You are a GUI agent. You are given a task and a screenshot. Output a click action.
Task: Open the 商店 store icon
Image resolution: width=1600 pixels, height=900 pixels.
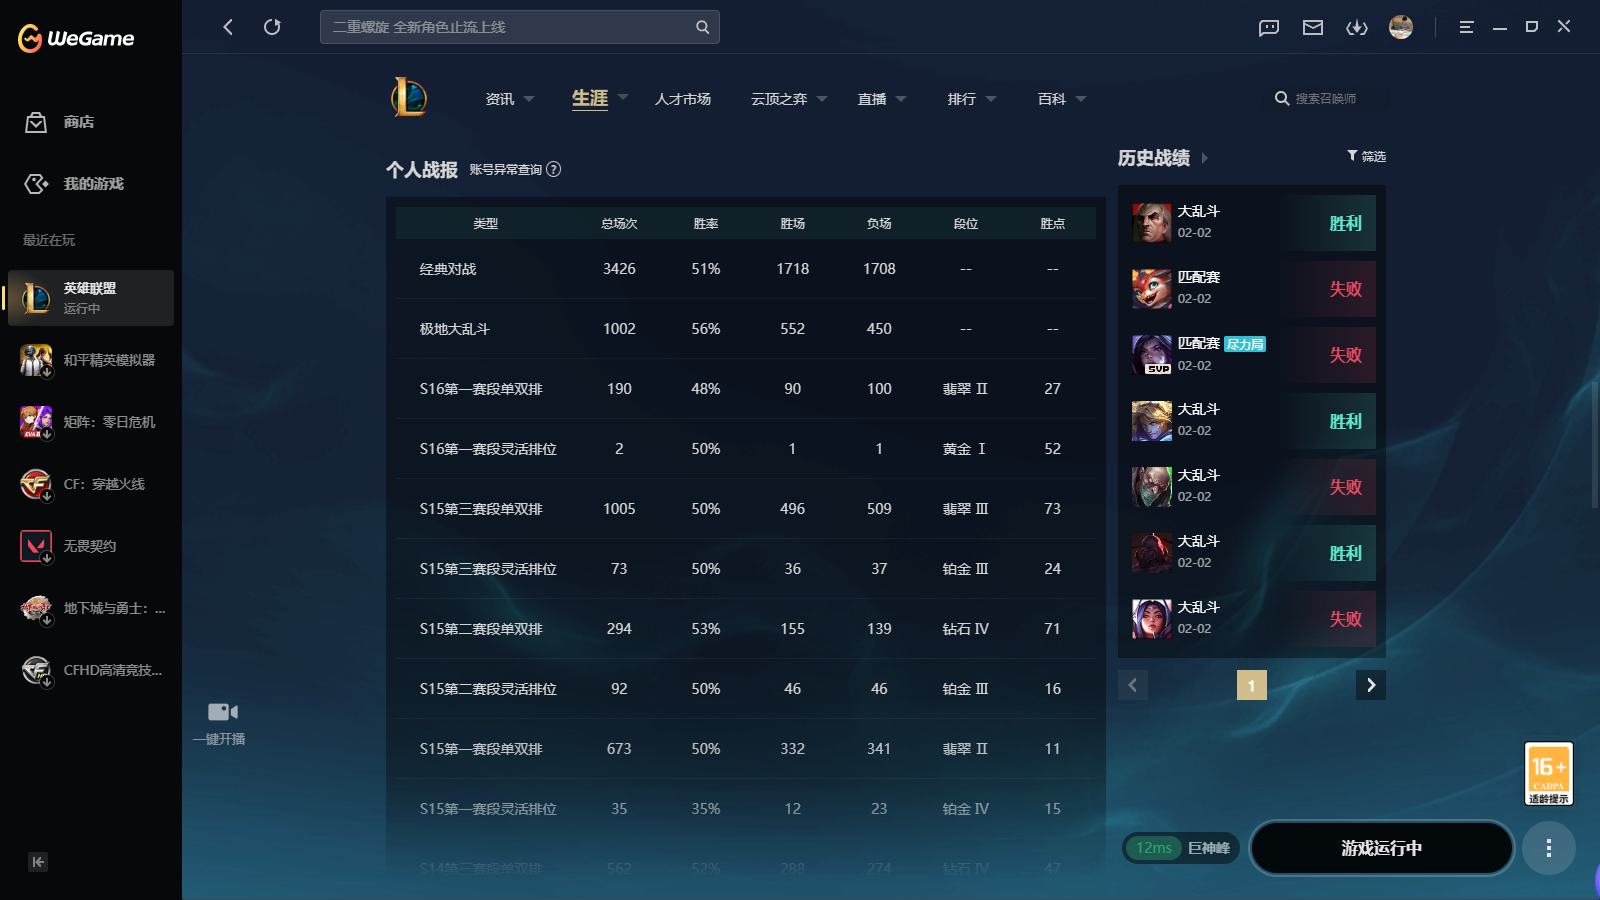click(36, 122)
